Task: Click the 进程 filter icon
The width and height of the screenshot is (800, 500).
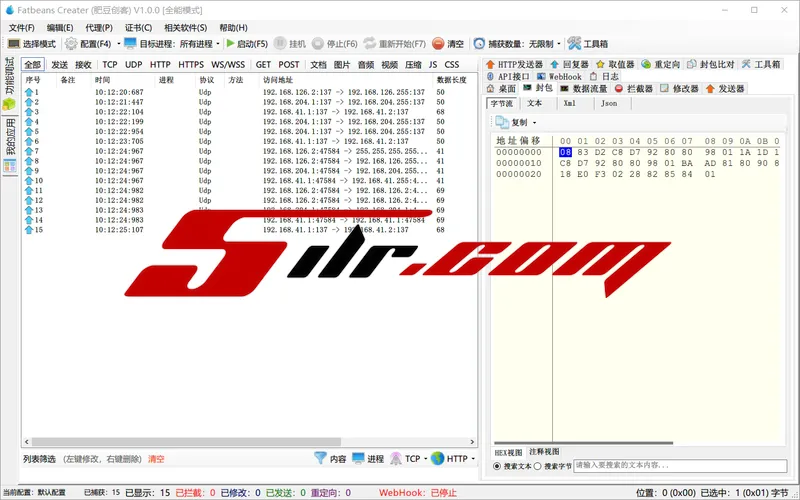Action: tap(358, 458)
